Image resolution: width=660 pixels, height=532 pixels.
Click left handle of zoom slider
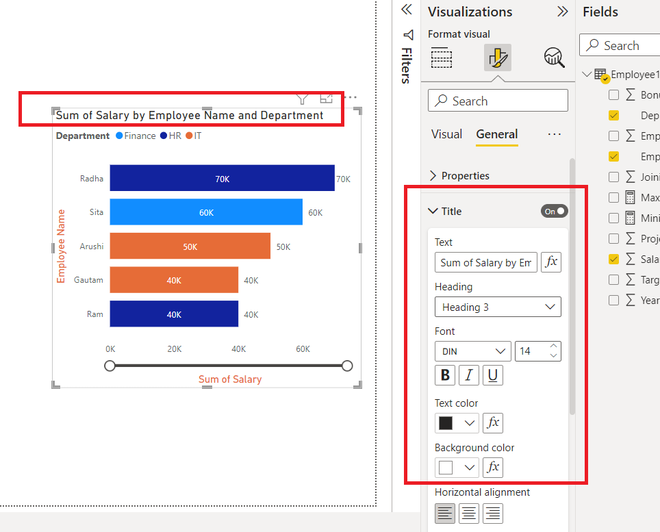pos(109,366)
